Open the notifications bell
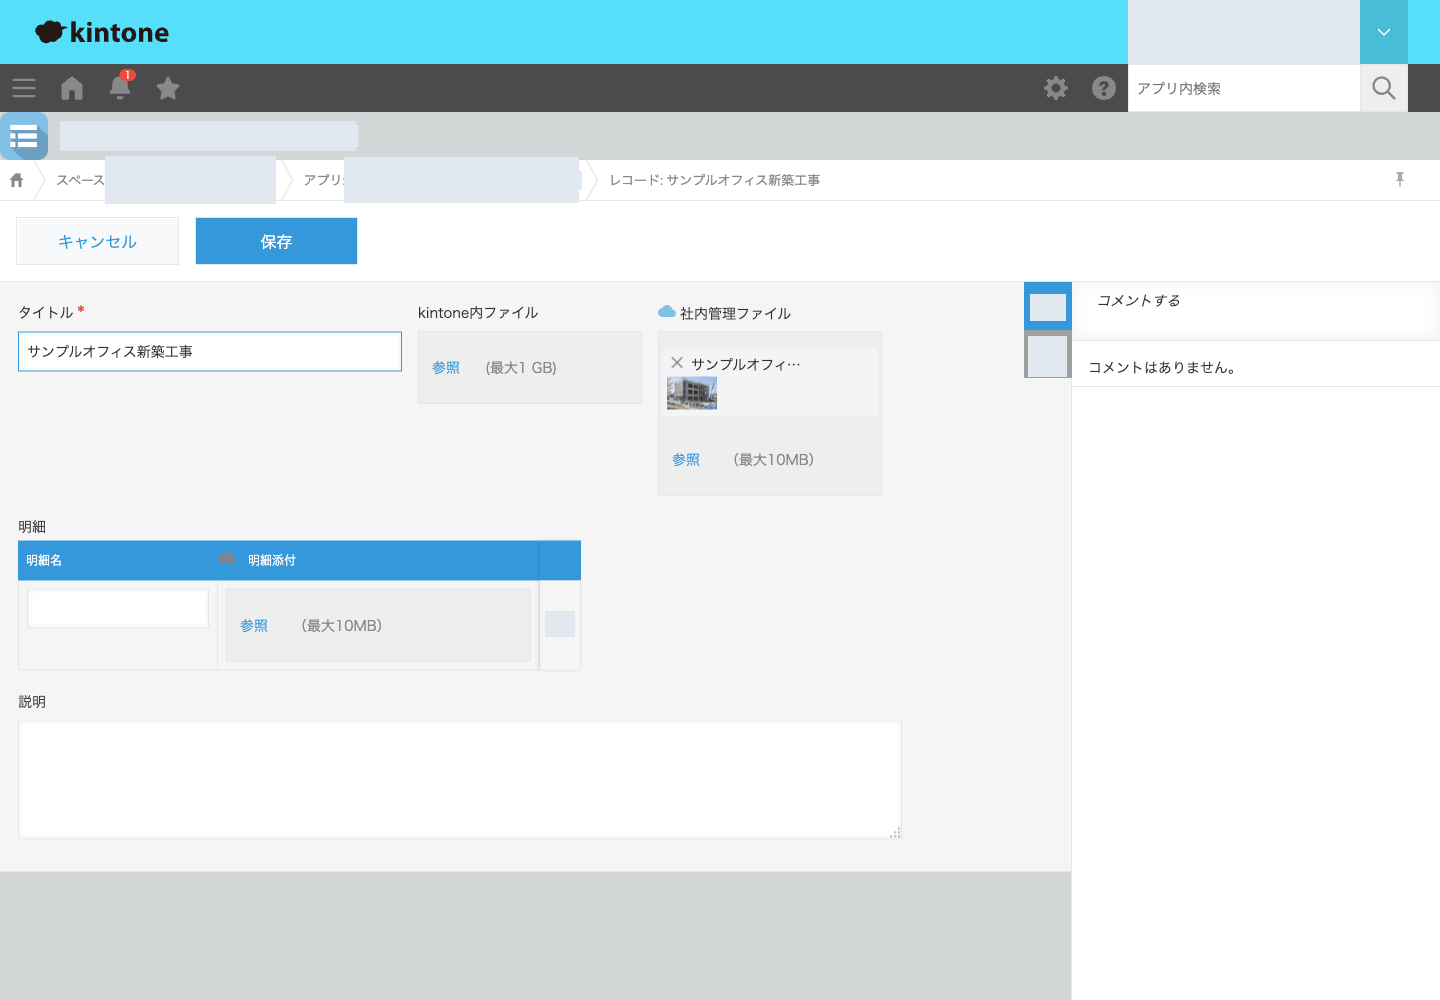 click(x=120, y=87)
